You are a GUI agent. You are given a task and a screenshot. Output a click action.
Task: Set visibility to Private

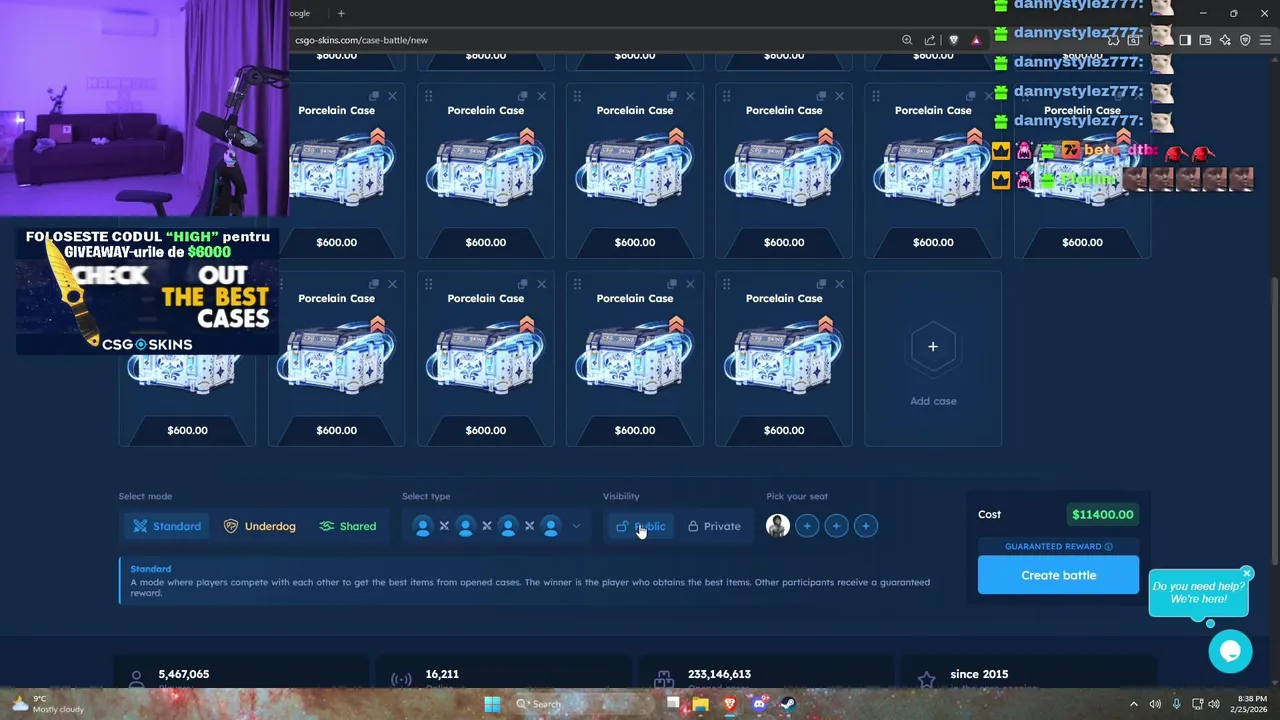click(714, 526)
